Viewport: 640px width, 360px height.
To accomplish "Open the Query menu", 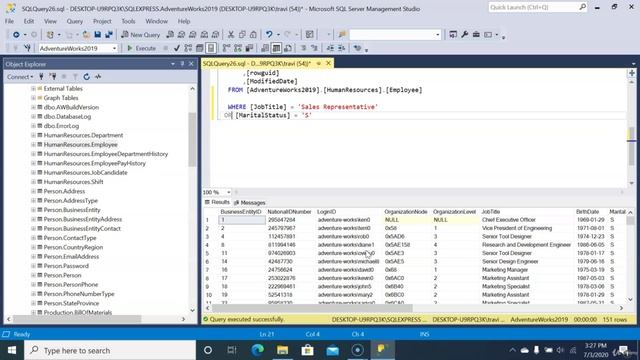I will pos(75,21).
